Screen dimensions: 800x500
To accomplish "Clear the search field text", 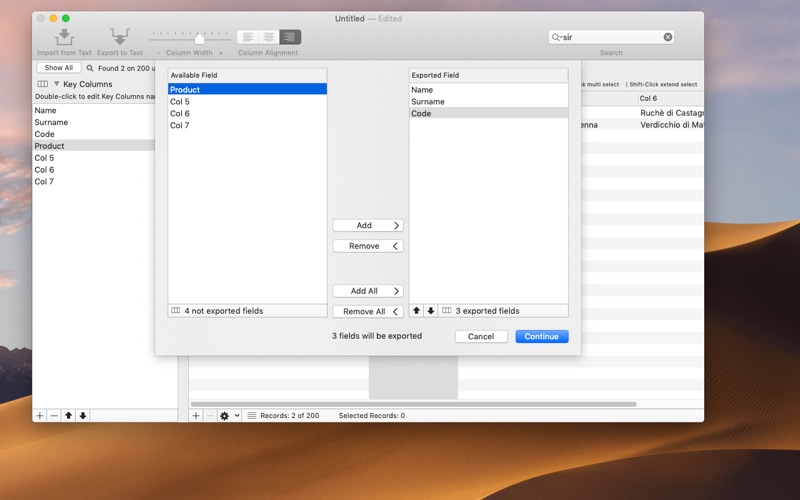I will pyautogui.click(x=668, y=37).
